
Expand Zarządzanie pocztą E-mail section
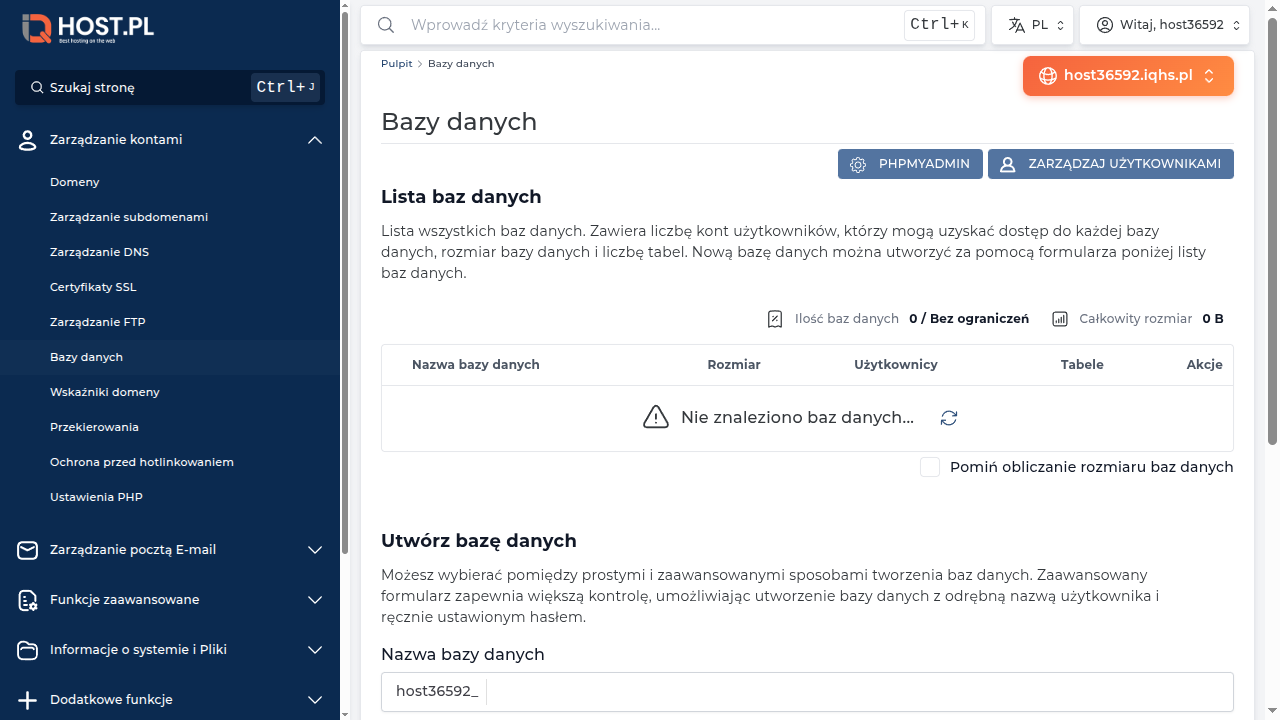click(x=315, y=550)
